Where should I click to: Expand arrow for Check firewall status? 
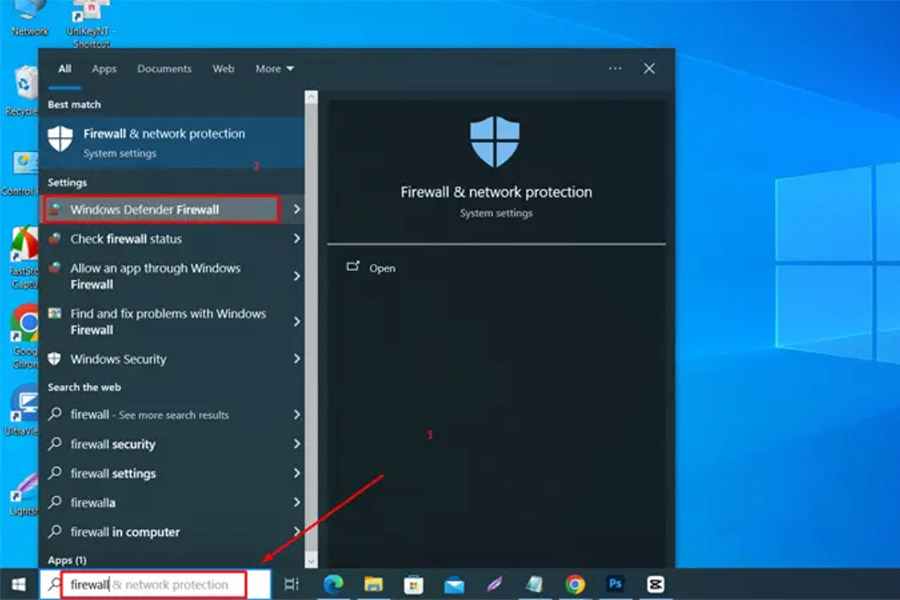pyautogui.click(x=297, y=238)
